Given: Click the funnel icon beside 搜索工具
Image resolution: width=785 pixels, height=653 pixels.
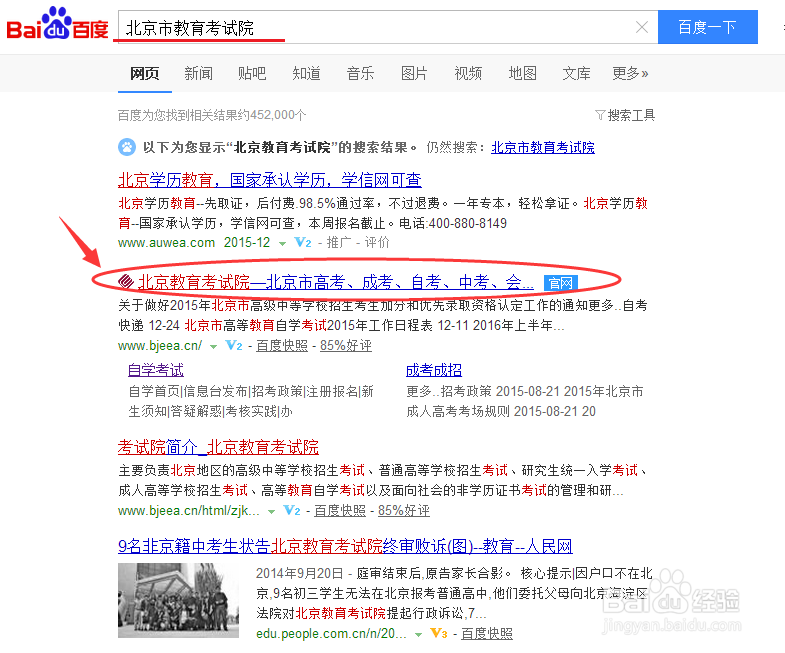Looking at the screenshot, I should tap(600, 115).
